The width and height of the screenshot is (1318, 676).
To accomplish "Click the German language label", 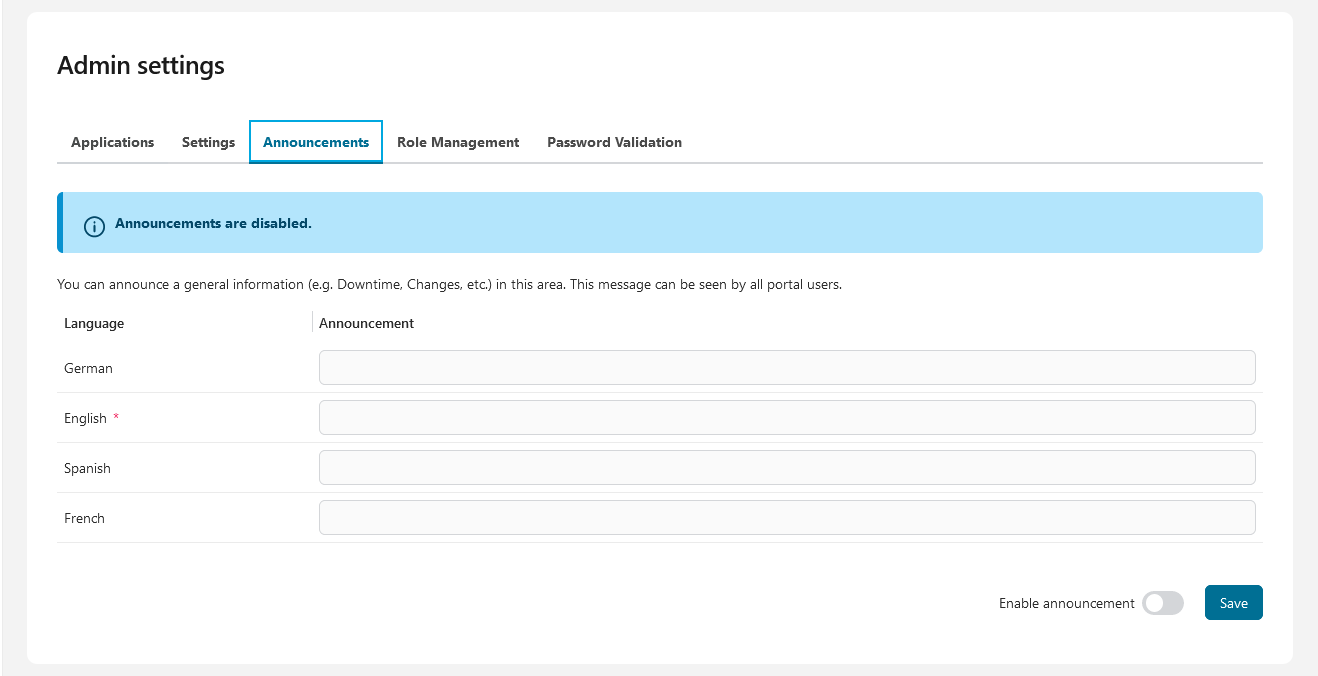I will pyautogui.click(x=88, y=368).
